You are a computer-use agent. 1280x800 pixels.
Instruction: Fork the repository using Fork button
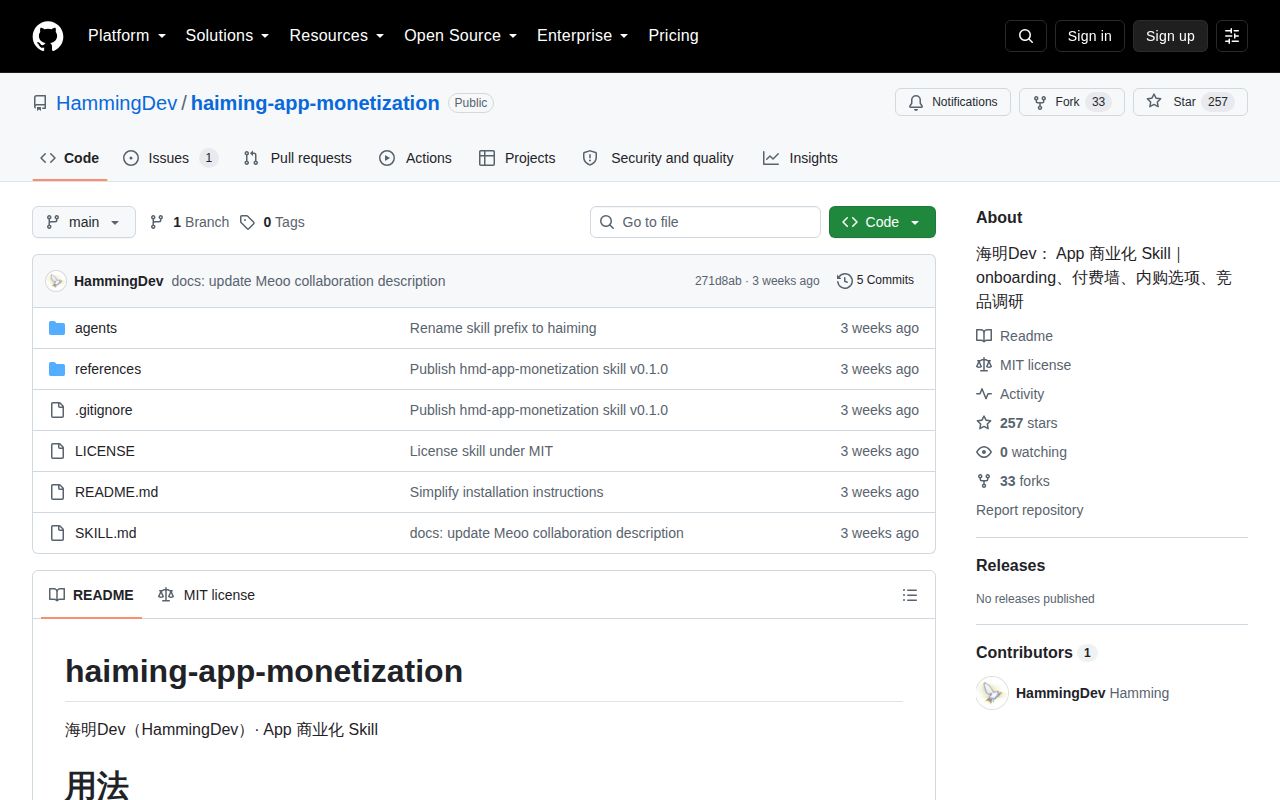(x=1072, y=102)
